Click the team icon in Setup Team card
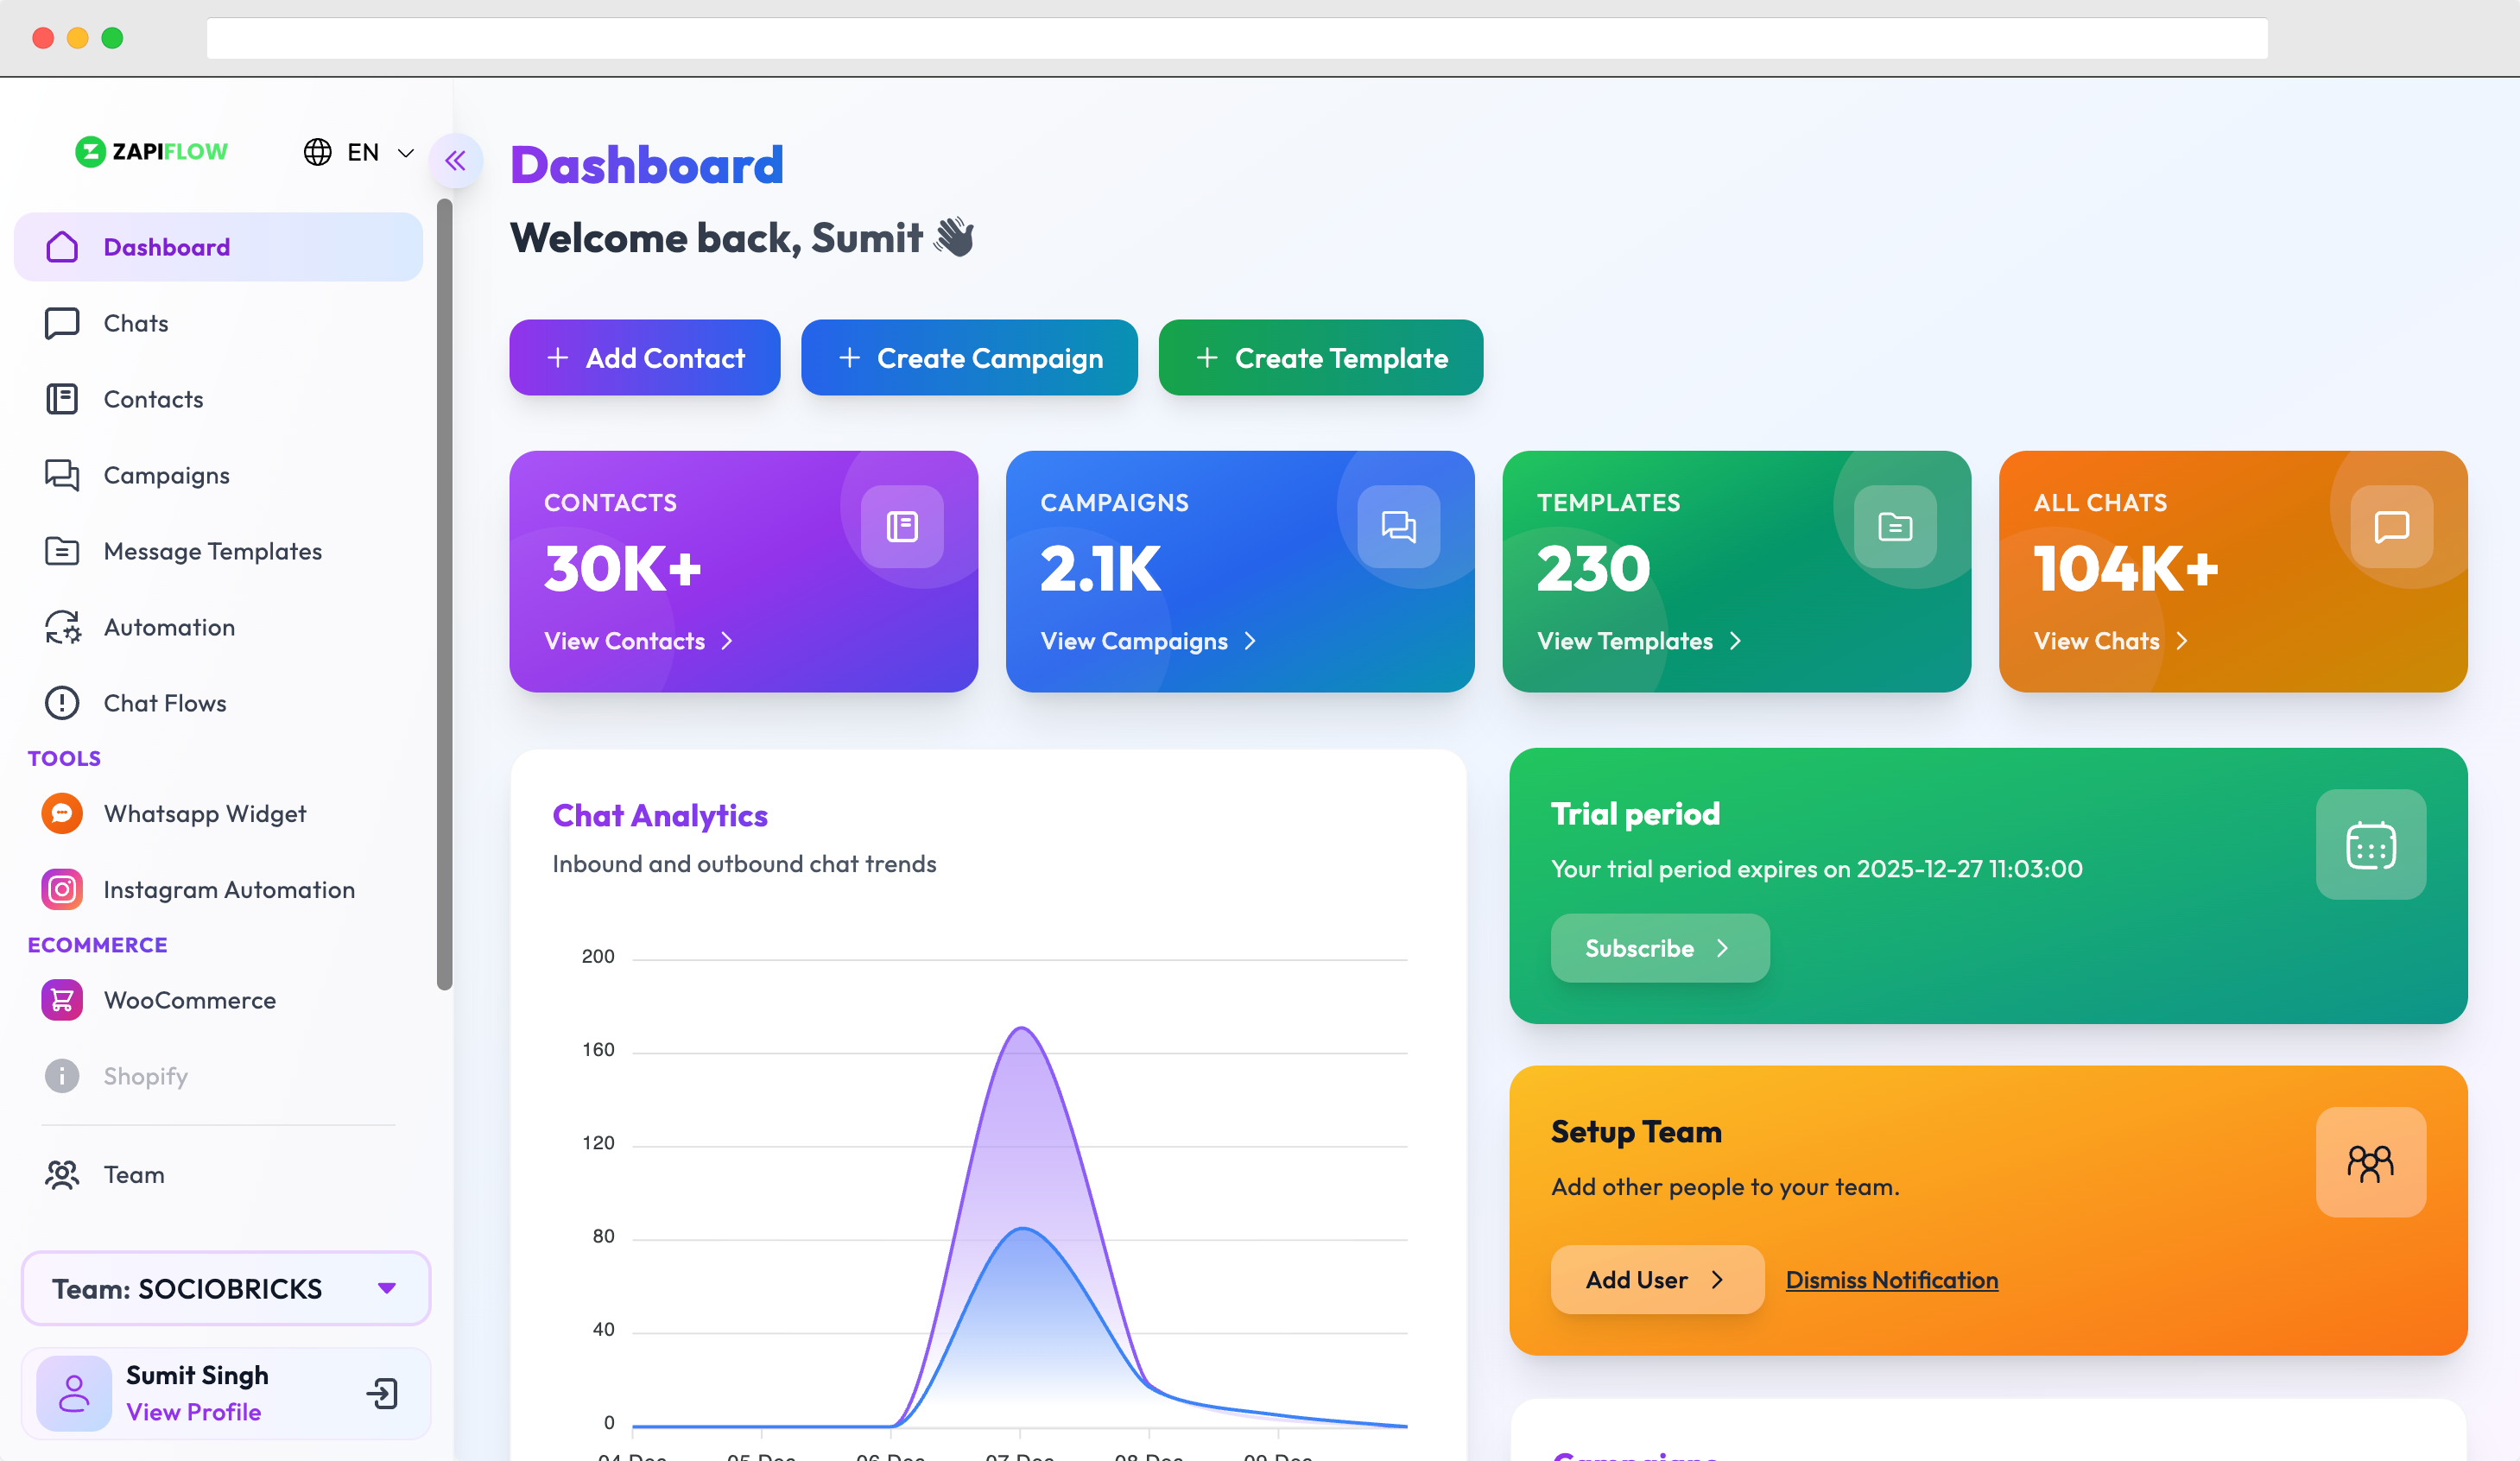This screenshot has height=1461, width=2520. click(2370, 1162)
